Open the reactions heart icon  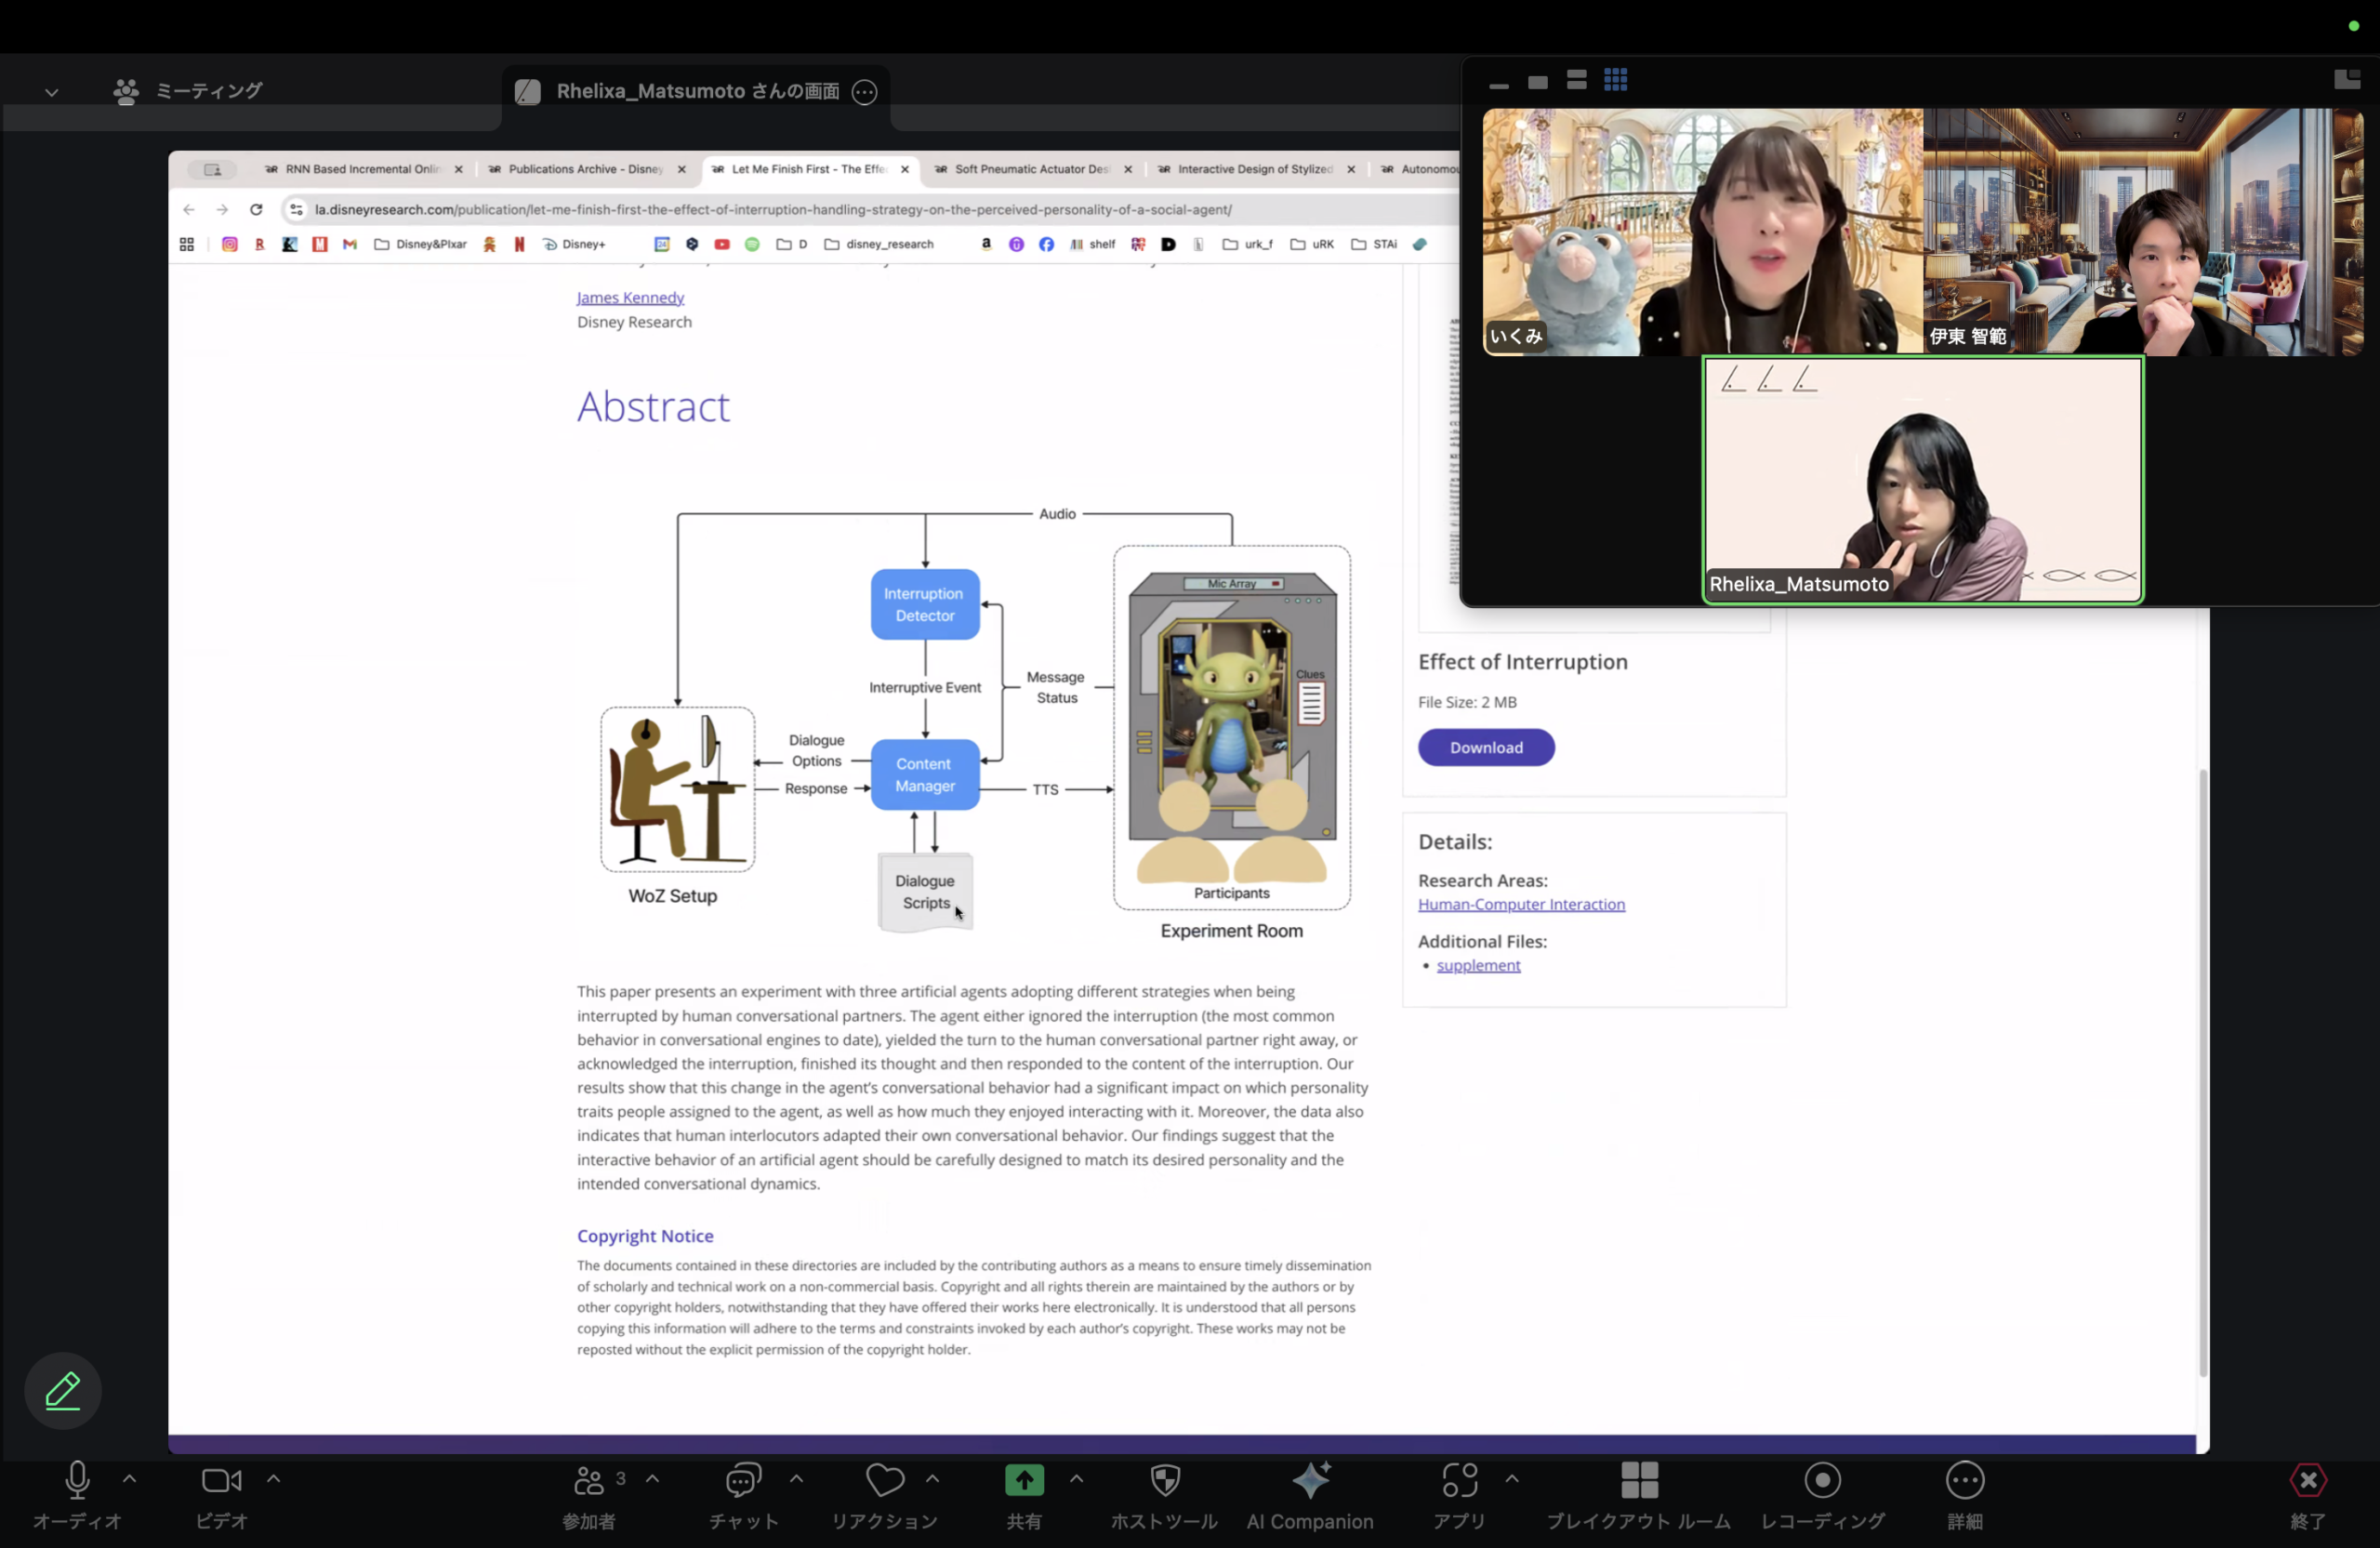(x=885, y=1480)
